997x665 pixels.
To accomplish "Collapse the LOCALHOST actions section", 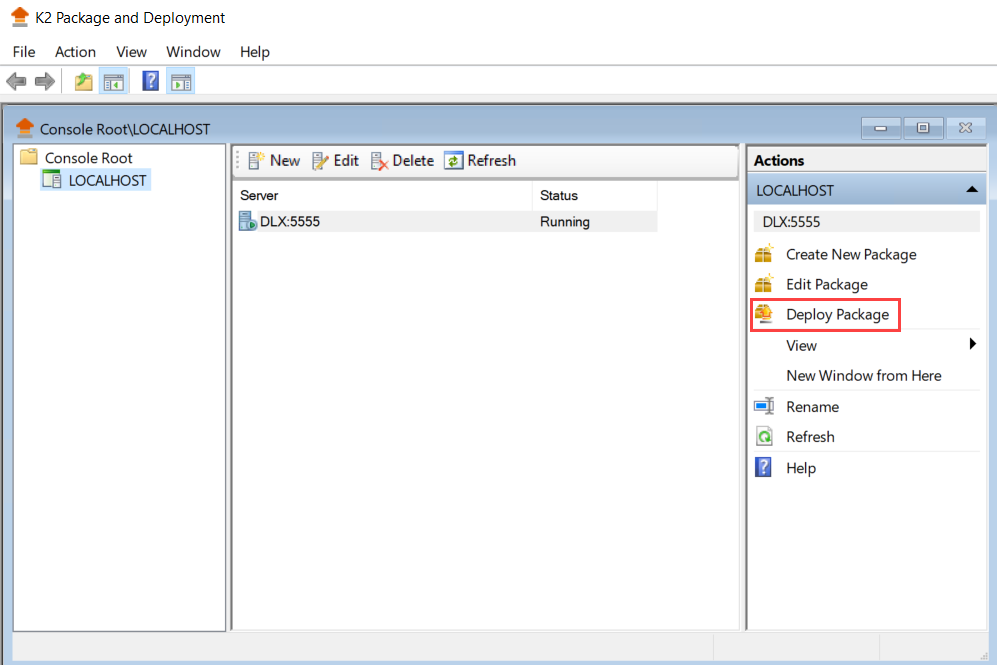I will click(970, 190).
